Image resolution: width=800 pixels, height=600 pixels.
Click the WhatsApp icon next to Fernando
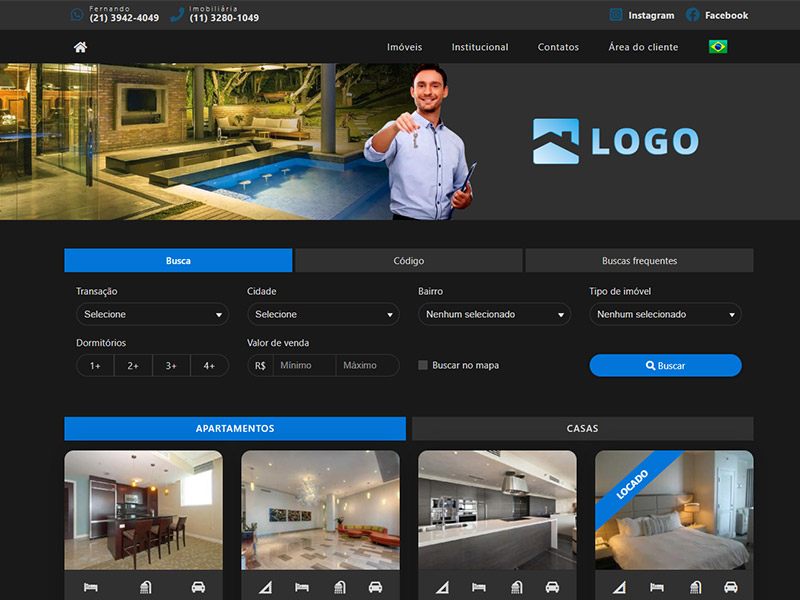coord(77,14)
